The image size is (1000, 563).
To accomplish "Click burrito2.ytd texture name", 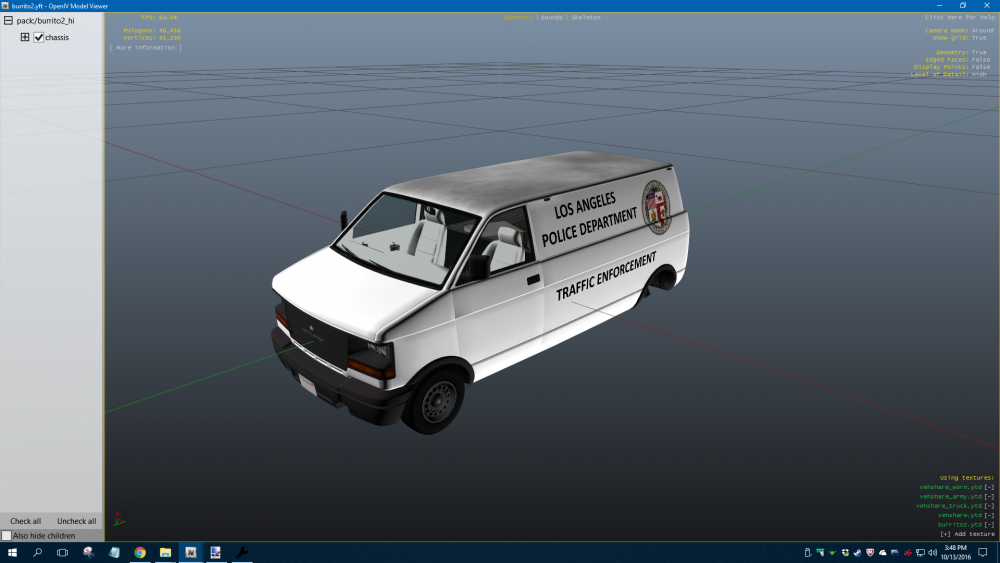I will coord(960,525).
